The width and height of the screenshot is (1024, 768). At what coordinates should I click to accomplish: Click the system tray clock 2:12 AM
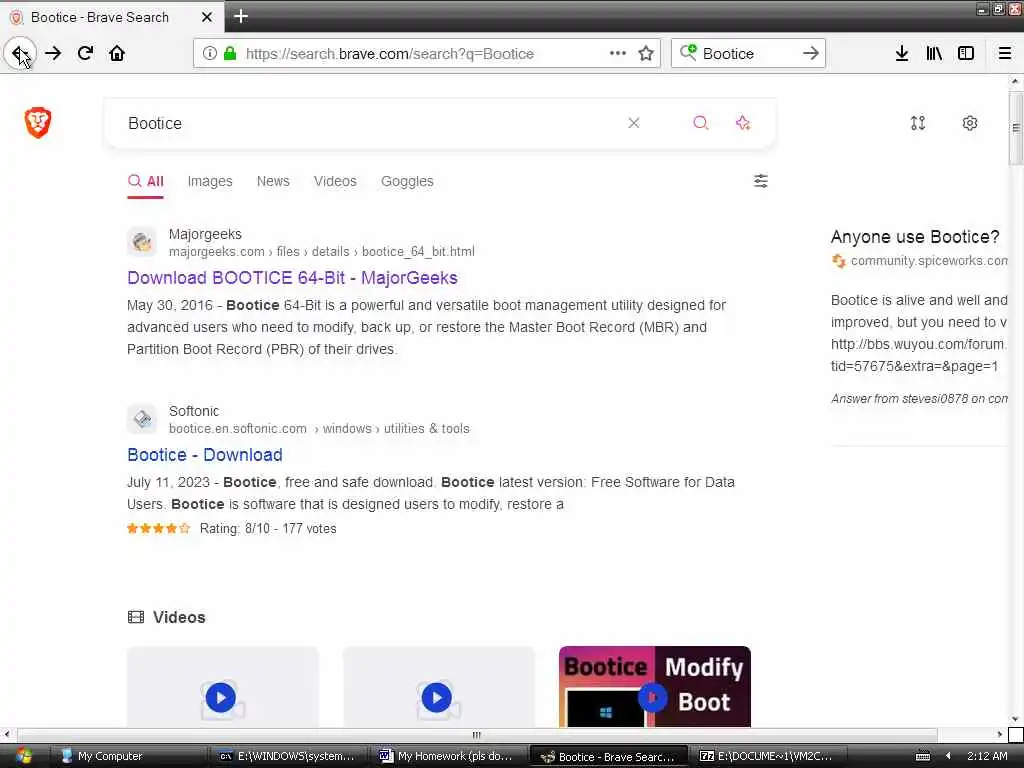coord(987,756)
